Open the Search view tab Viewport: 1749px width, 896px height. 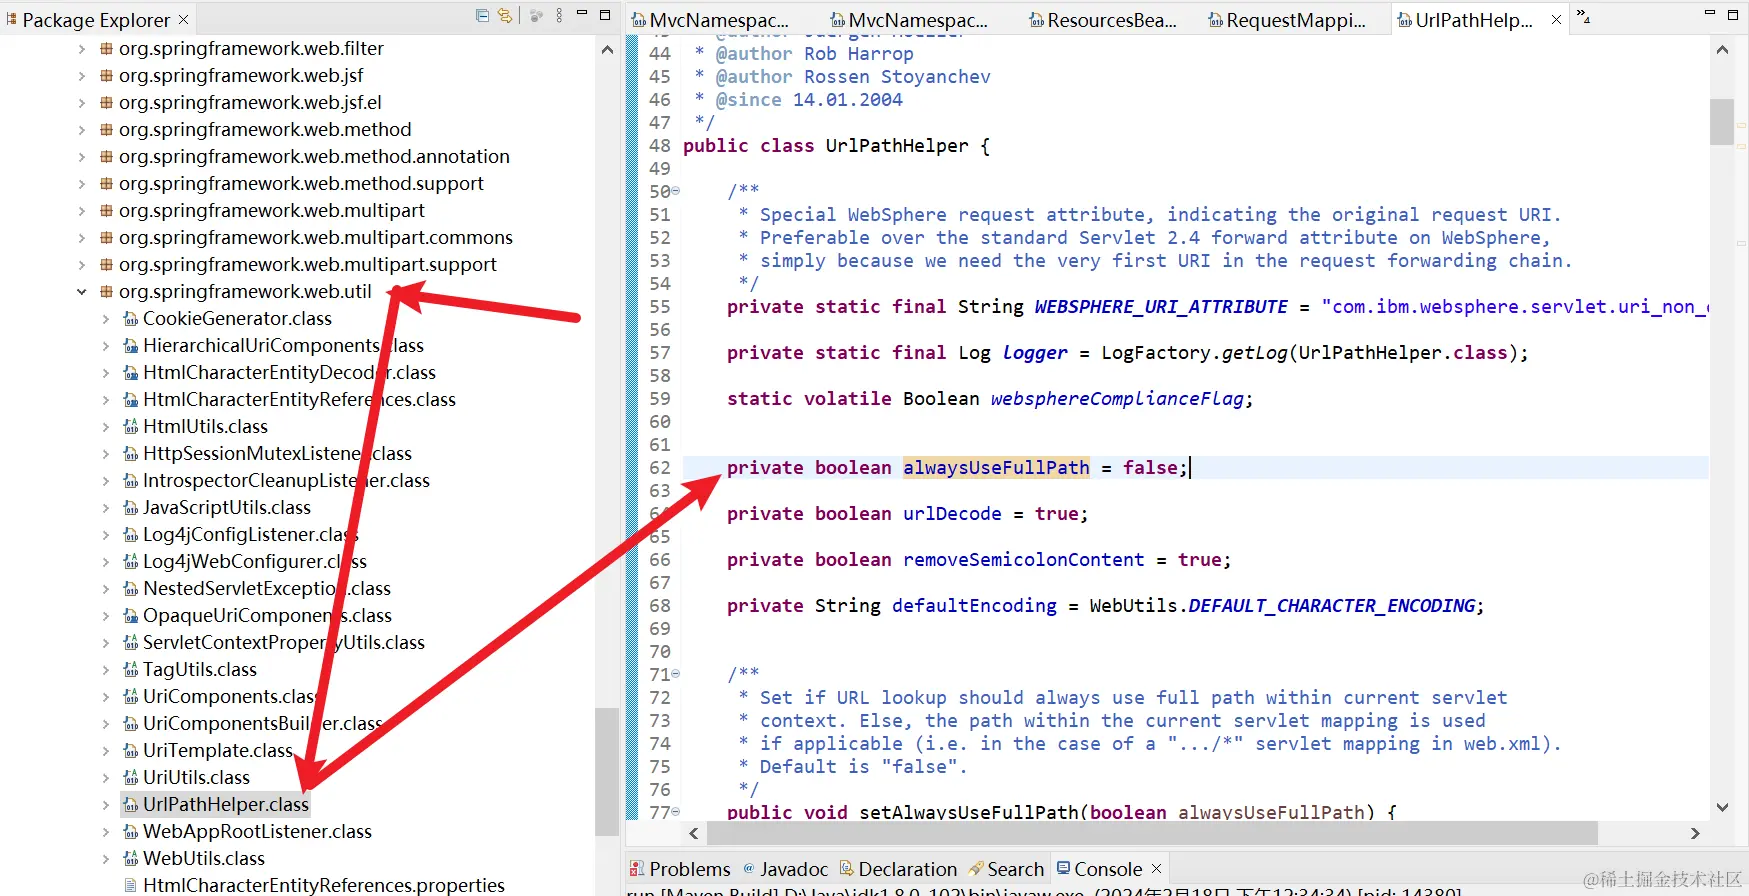tap(1006, 869)
